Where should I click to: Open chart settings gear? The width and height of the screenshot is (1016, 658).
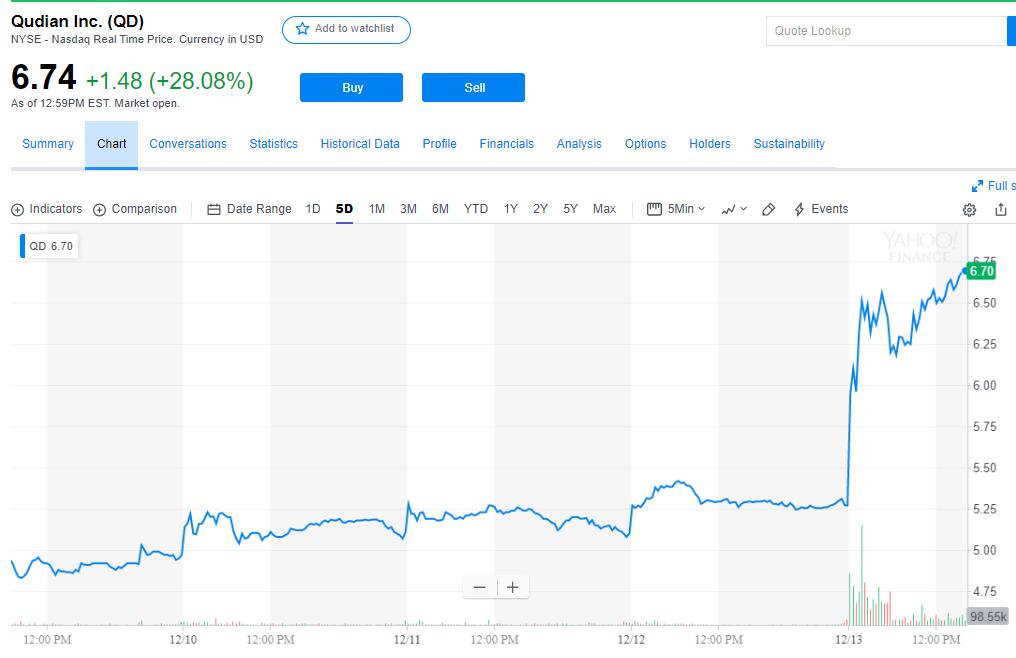tap(969, 209)
